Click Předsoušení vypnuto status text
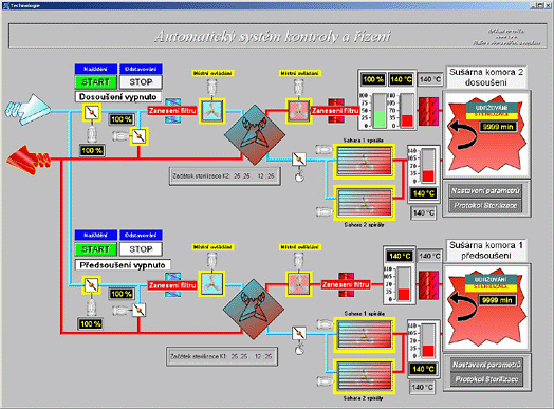 pyautogui.click(x=122, y=265)
